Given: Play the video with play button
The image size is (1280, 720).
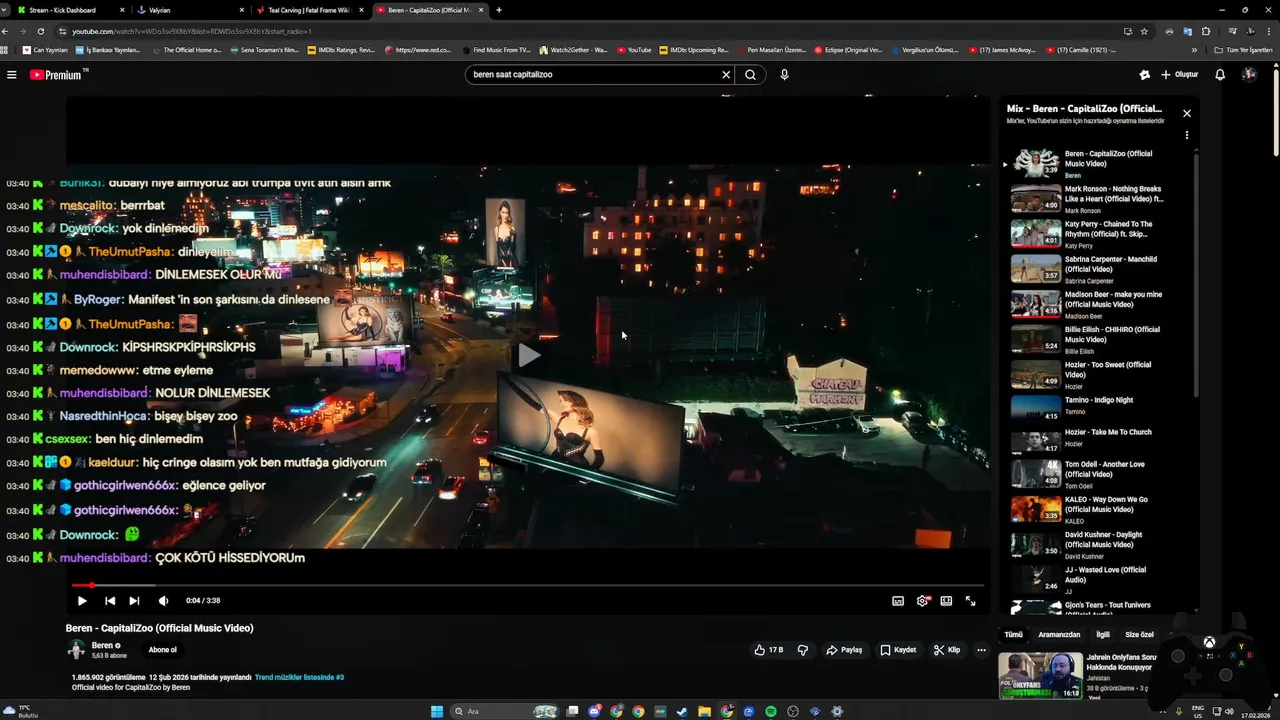Looking at the screenshot, I should coord(82,601).
